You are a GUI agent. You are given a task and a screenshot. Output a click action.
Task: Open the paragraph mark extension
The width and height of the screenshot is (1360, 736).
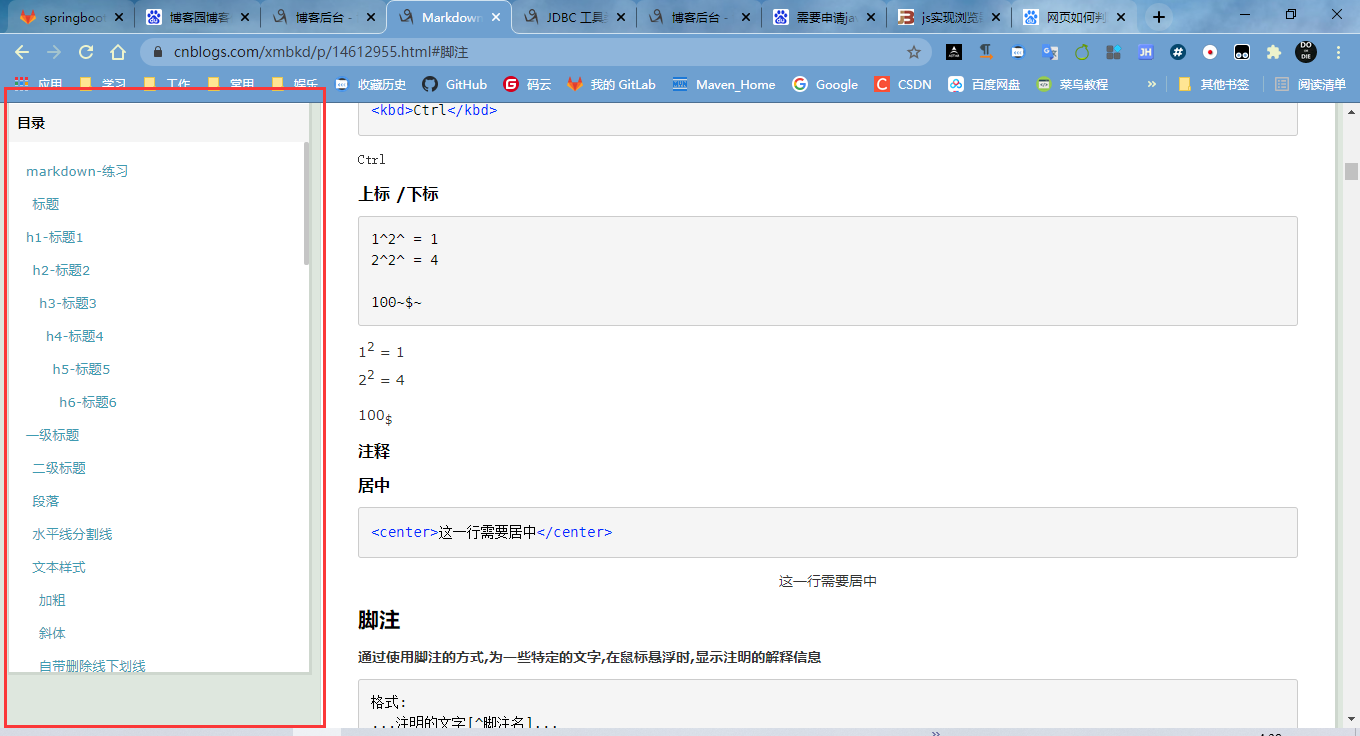click(x=985, y=52)
